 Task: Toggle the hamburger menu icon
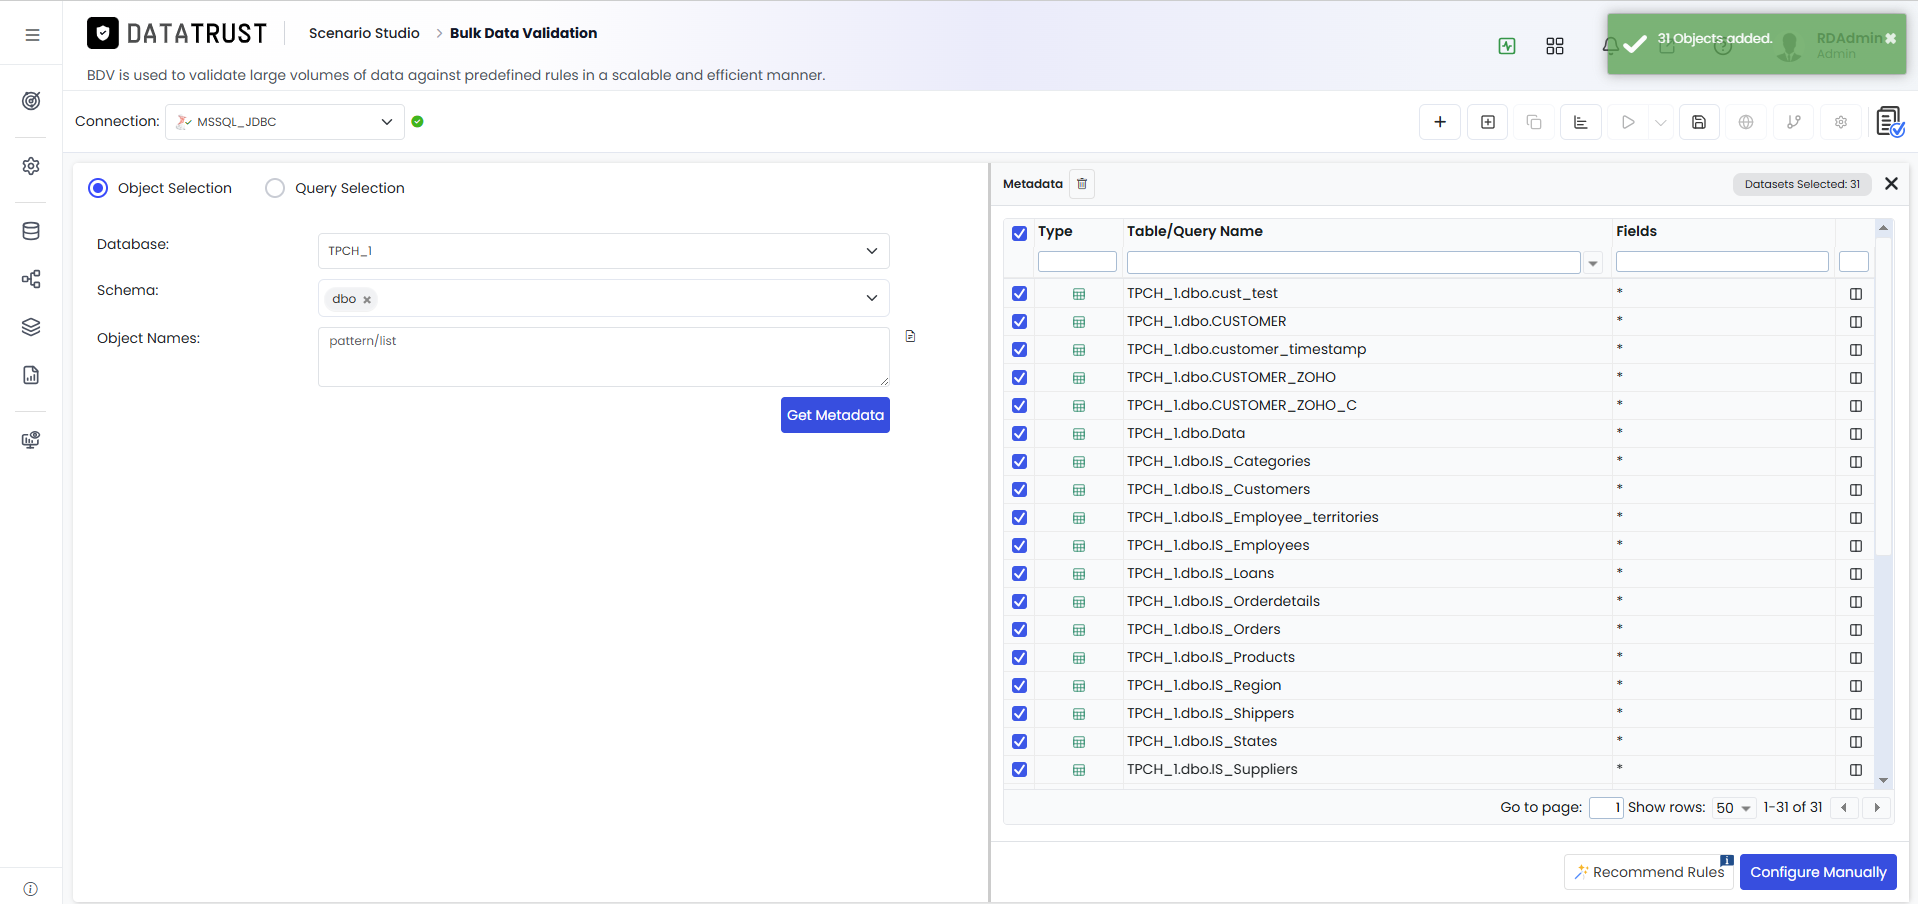pyautogui.click(x=32, y=35)
